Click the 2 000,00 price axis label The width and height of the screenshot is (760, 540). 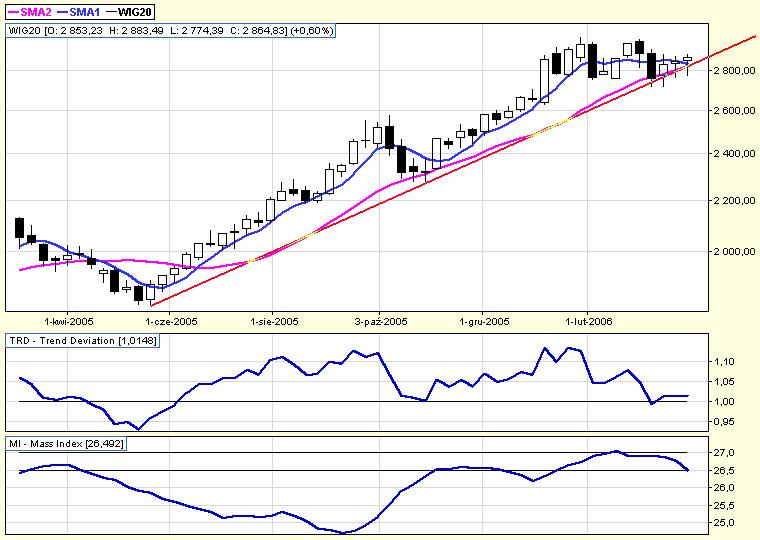(x=734, y=251)
